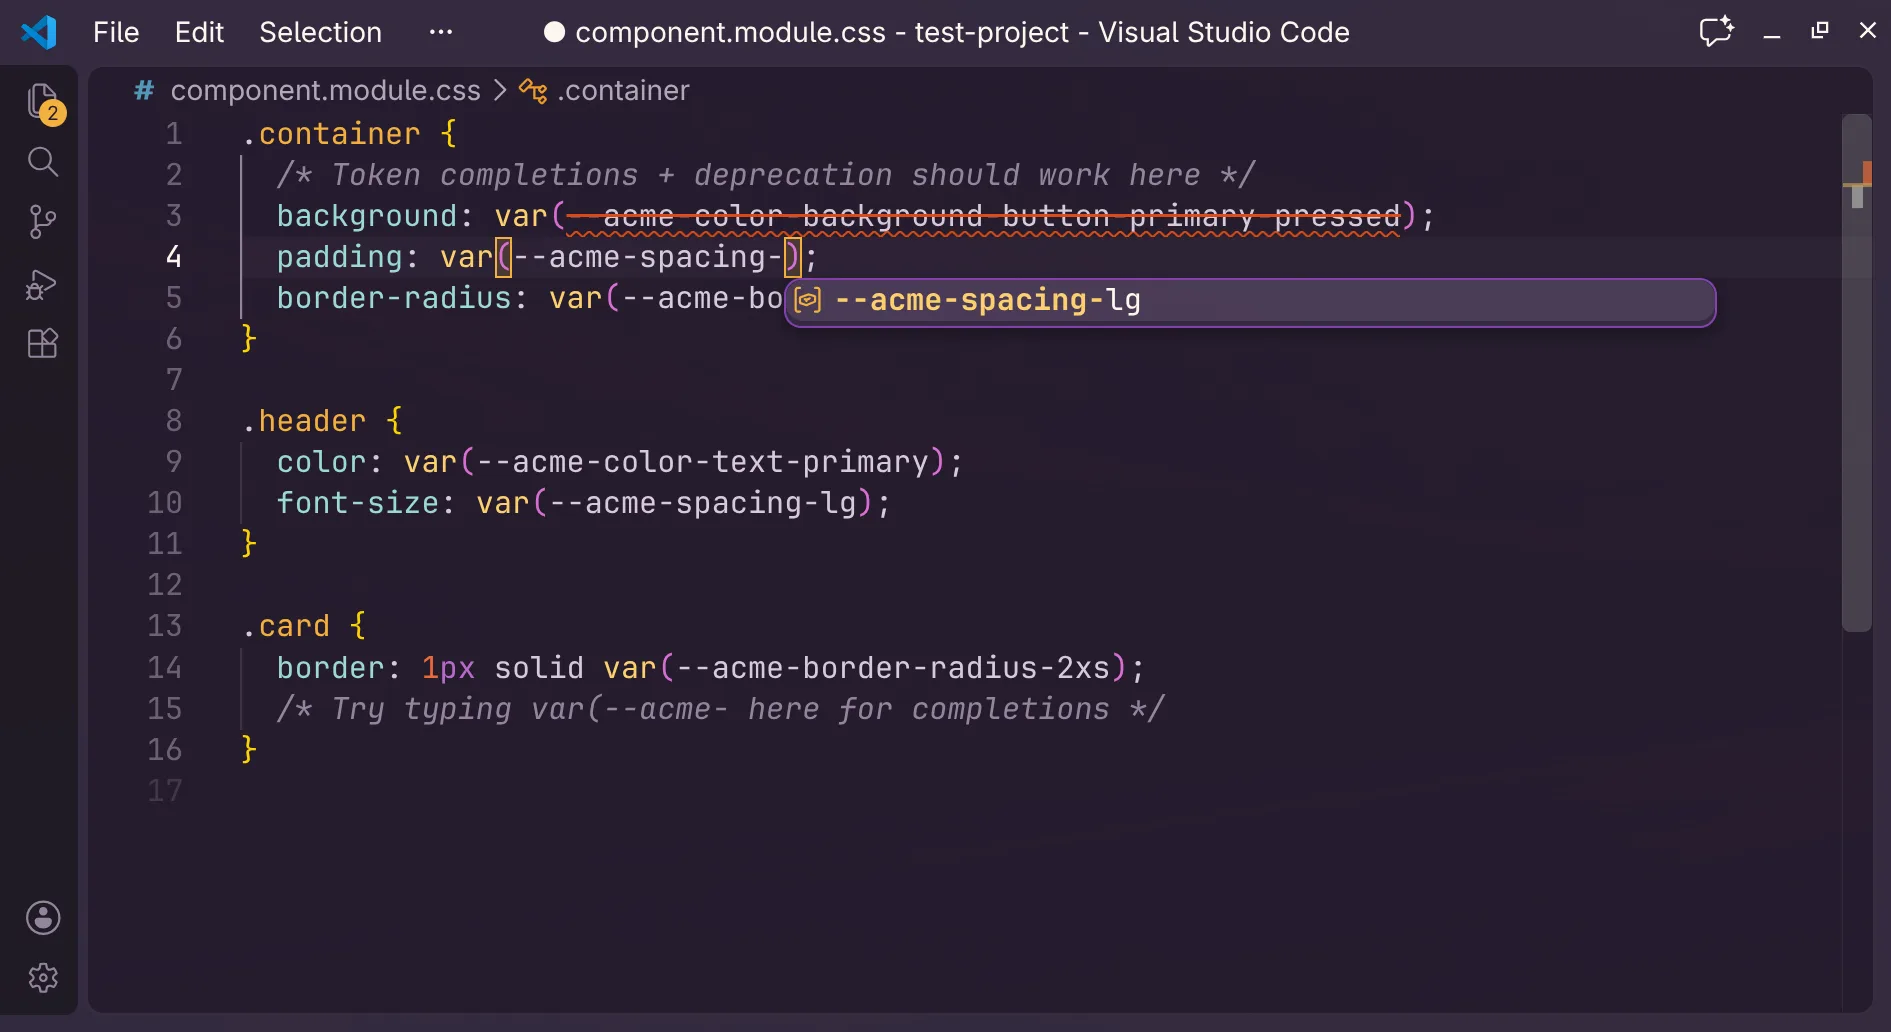Click the Token completions comment on line 2

coord(765,175)
